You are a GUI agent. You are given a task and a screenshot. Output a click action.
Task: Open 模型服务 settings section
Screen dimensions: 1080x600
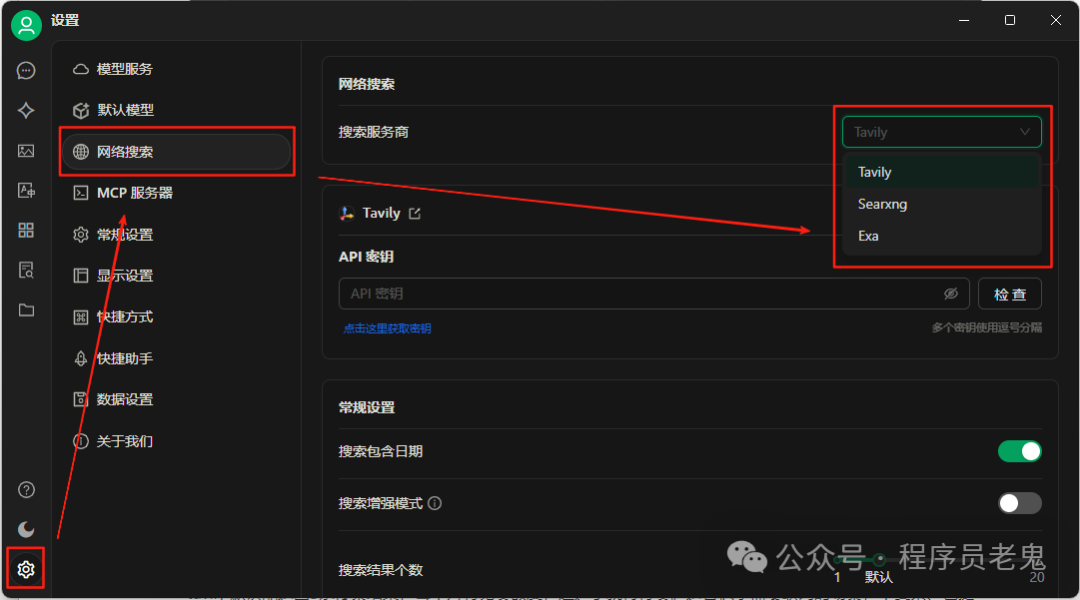click(x=176, y=69)
